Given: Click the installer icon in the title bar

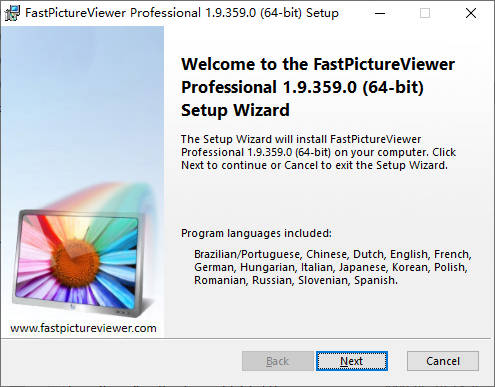Looking at the screenshot, I should (13, 13).
